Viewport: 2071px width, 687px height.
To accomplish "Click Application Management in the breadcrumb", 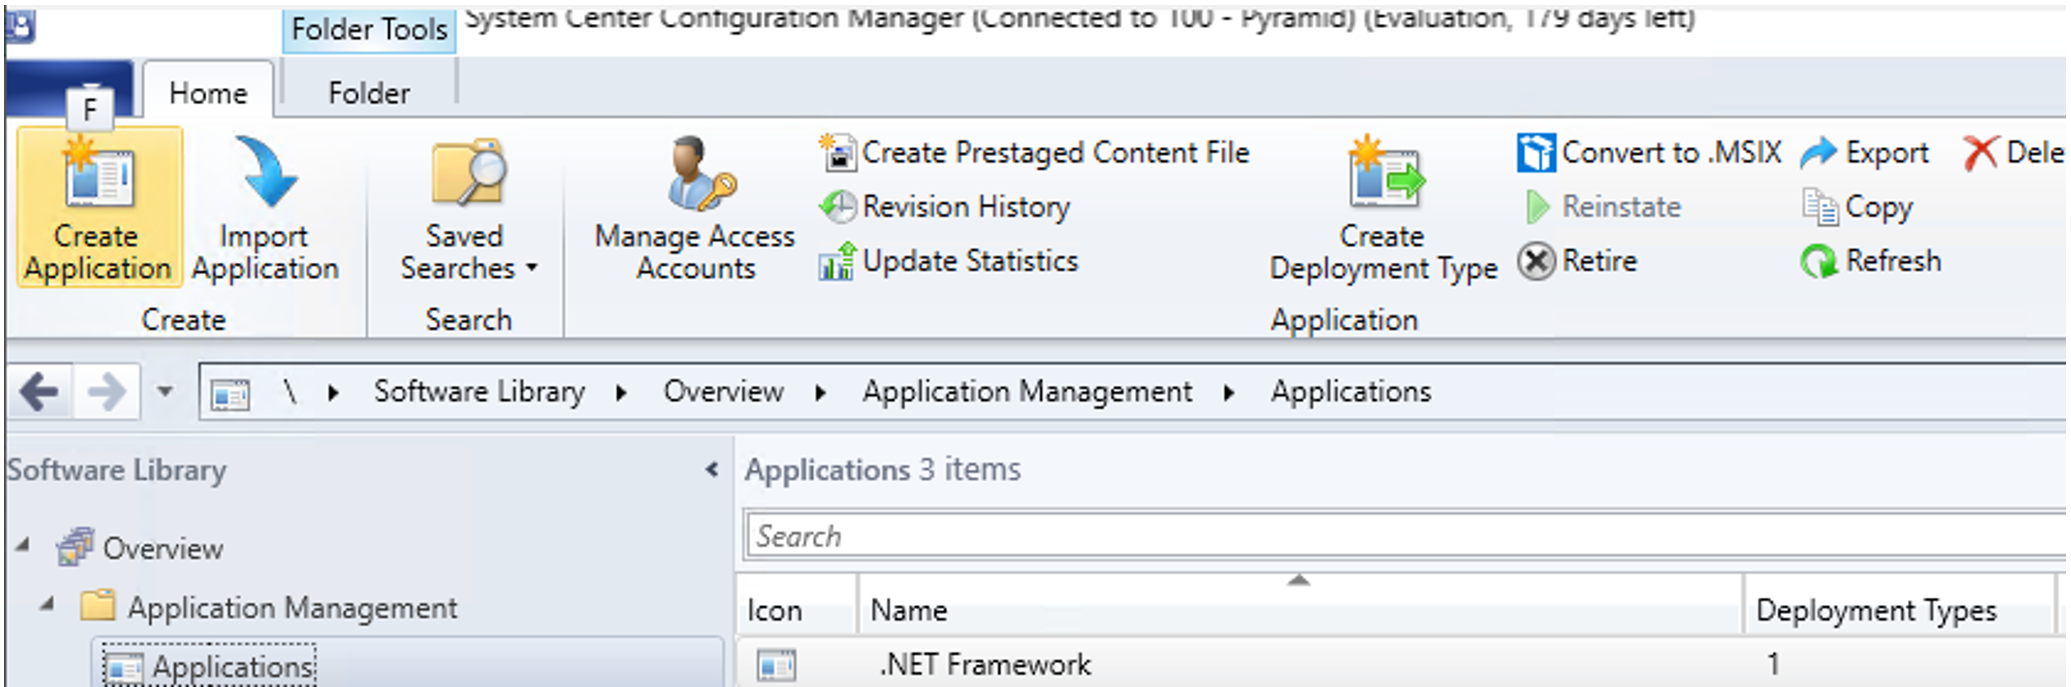I will [1027, 391].
